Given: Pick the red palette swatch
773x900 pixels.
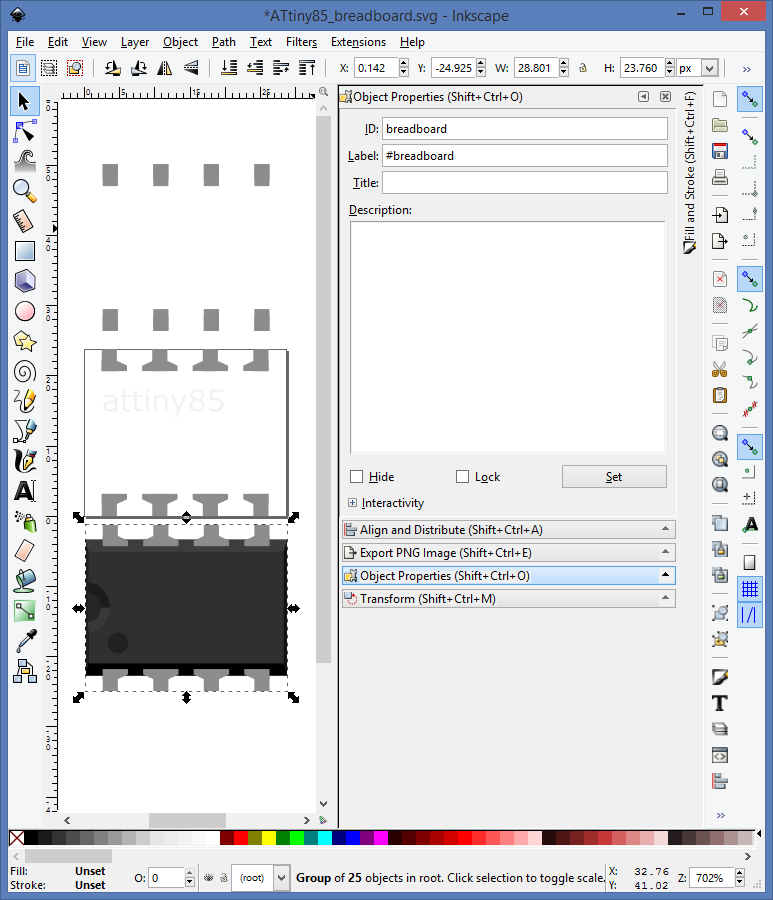Looking at the screenshot, I should point(241,838).
